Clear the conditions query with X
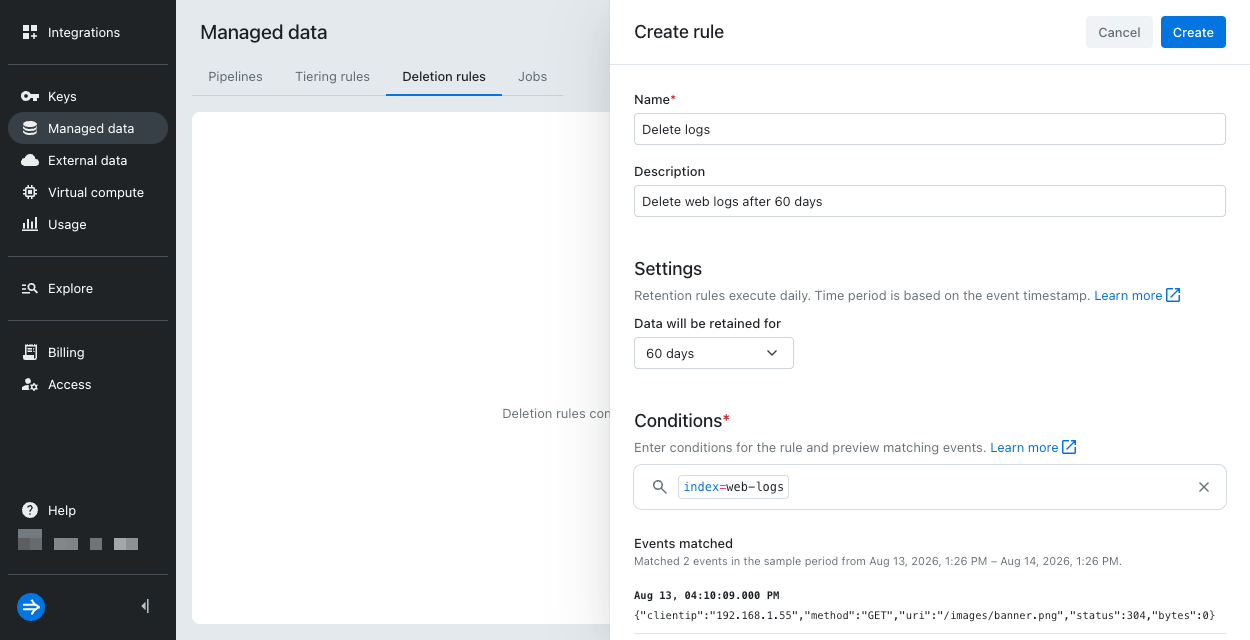 pyautogui.click(x=1204, y=487)
